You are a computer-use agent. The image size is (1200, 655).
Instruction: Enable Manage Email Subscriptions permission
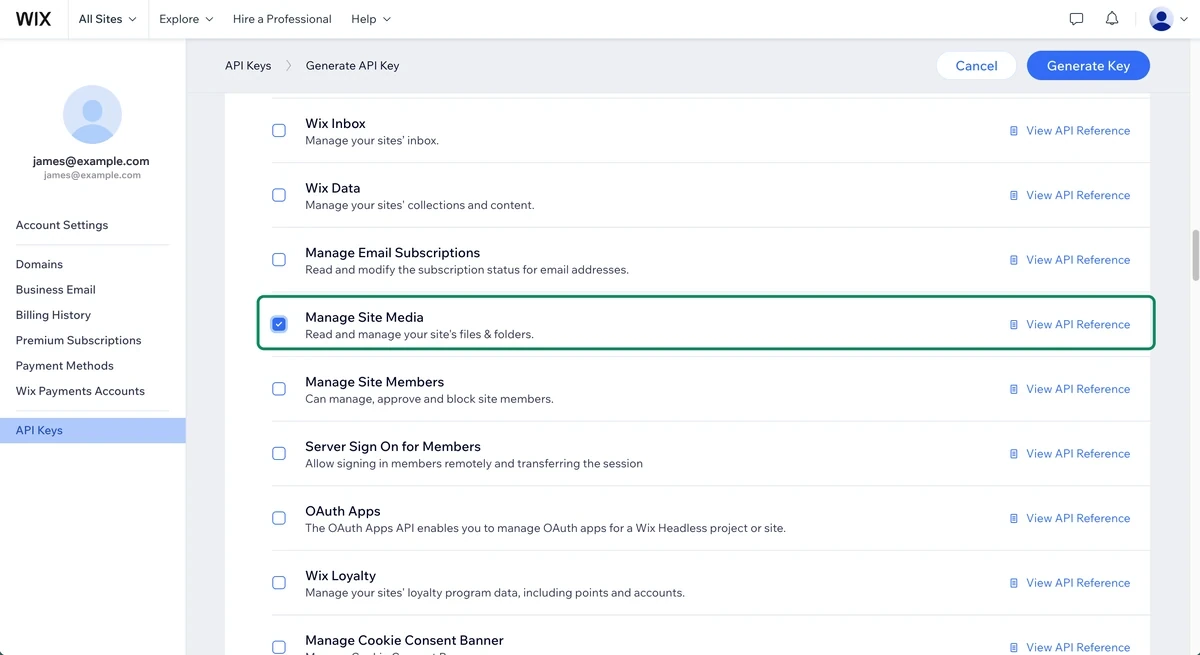[279, 260]
